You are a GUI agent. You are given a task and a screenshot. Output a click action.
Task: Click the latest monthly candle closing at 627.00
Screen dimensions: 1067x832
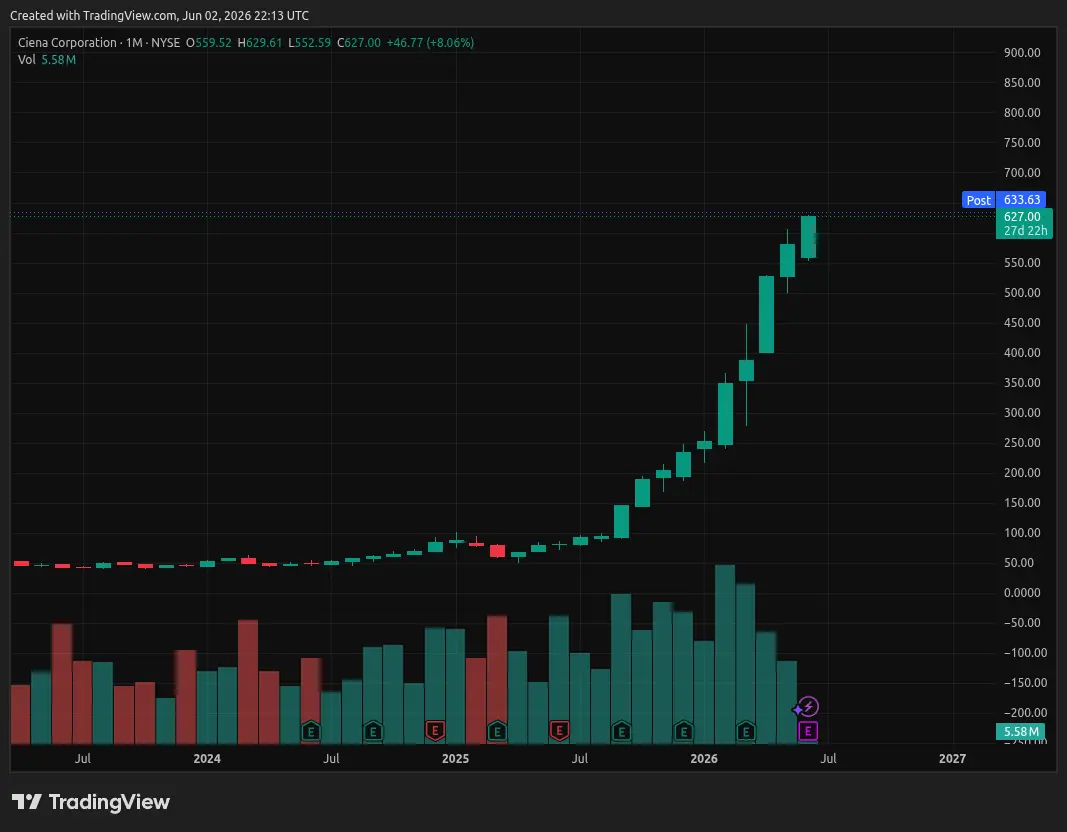coord(808,237)
